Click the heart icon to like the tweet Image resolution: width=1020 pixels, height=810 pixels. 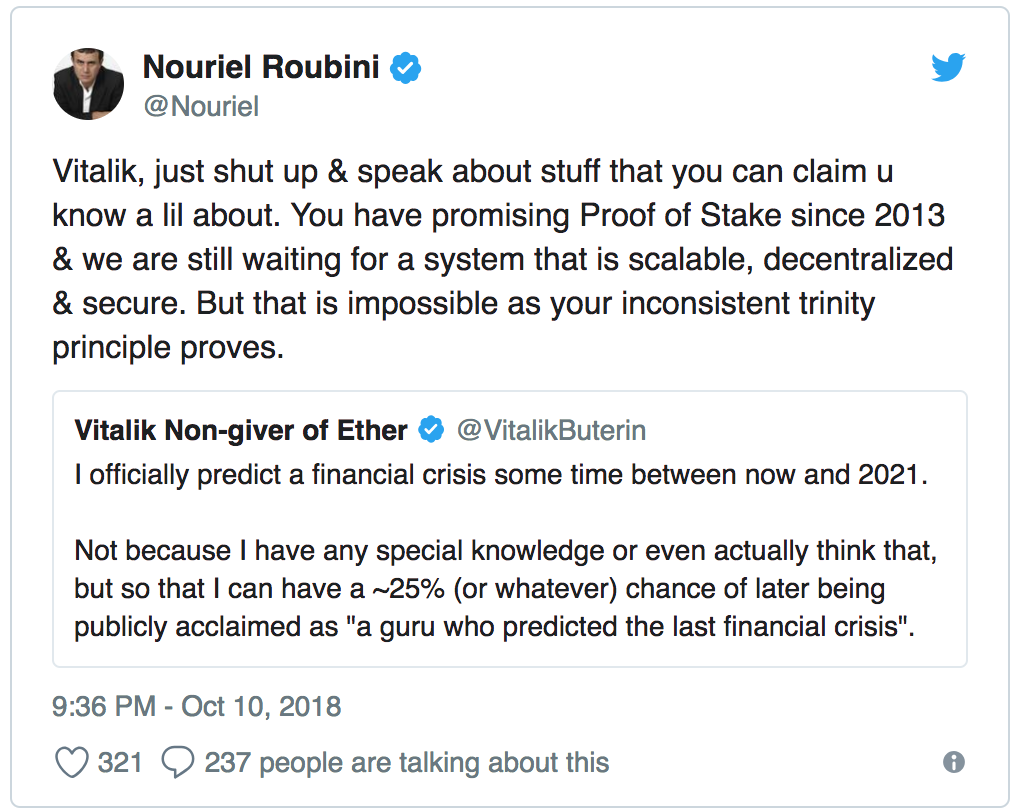72,763
